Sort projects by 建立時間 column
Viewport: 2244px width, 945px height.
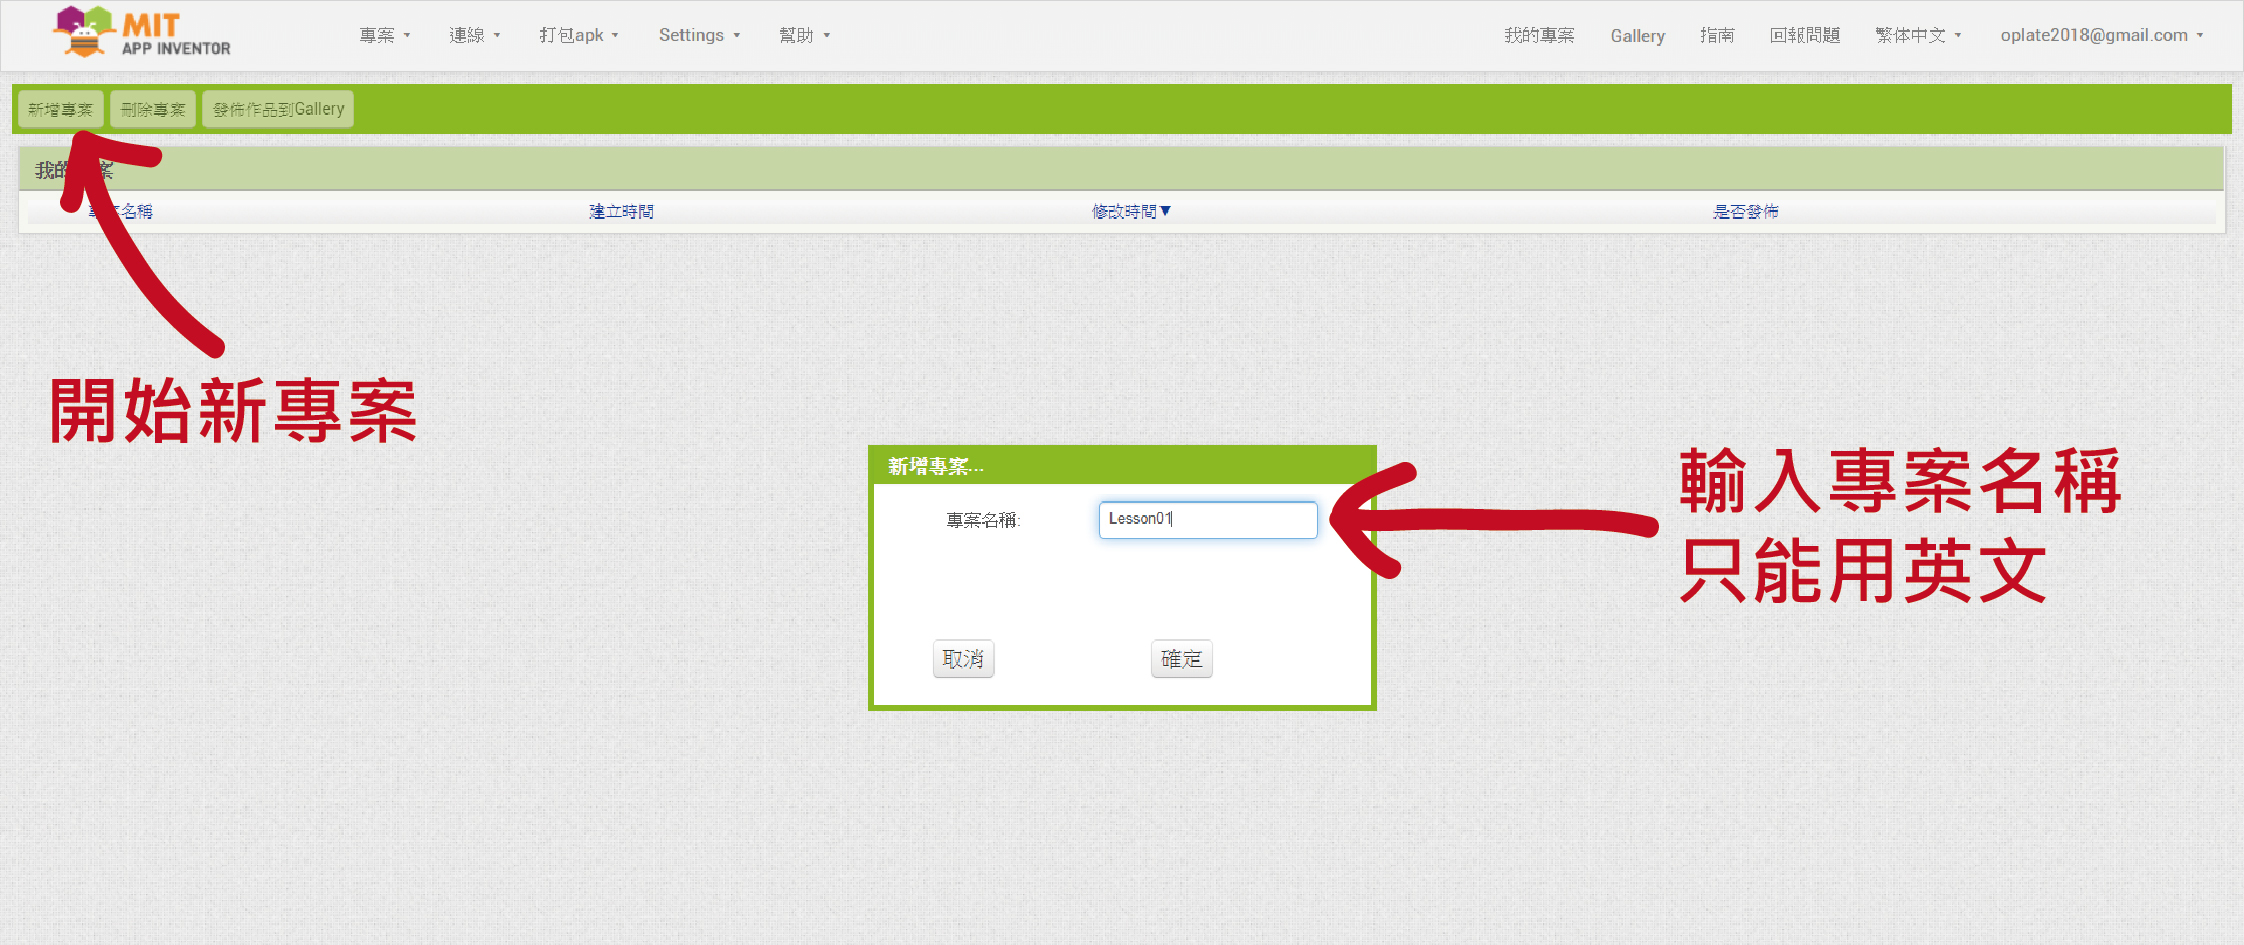pos(621,211)
